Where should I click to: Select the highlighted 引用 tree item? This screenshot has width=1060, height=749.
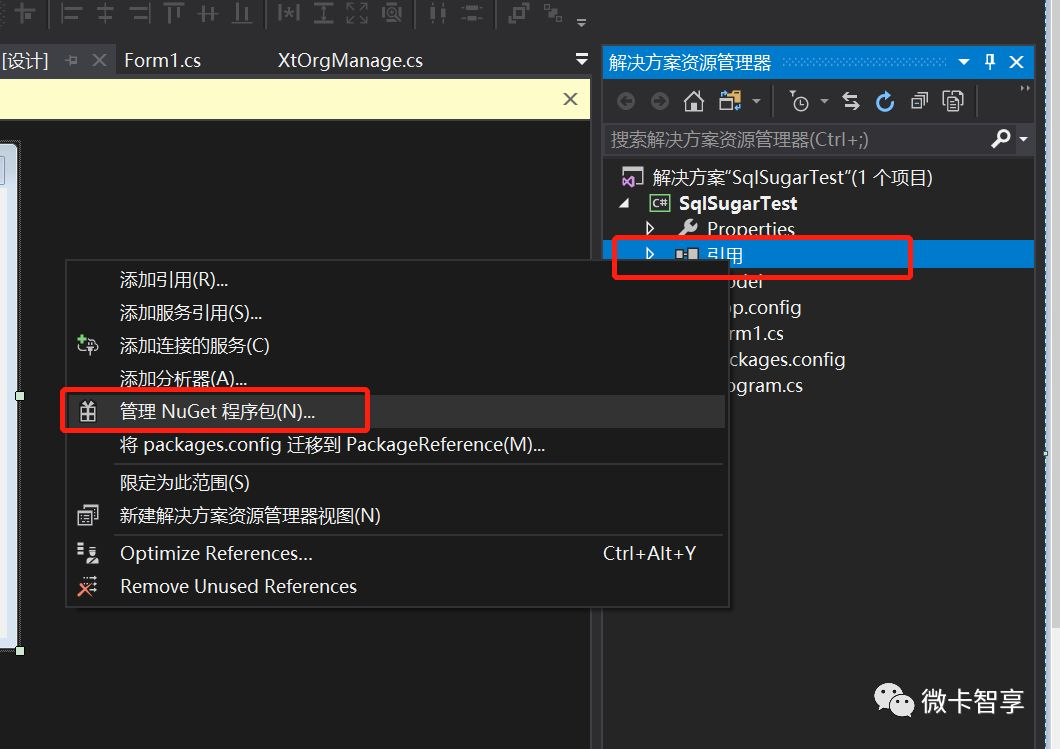(x=818, y=254)
